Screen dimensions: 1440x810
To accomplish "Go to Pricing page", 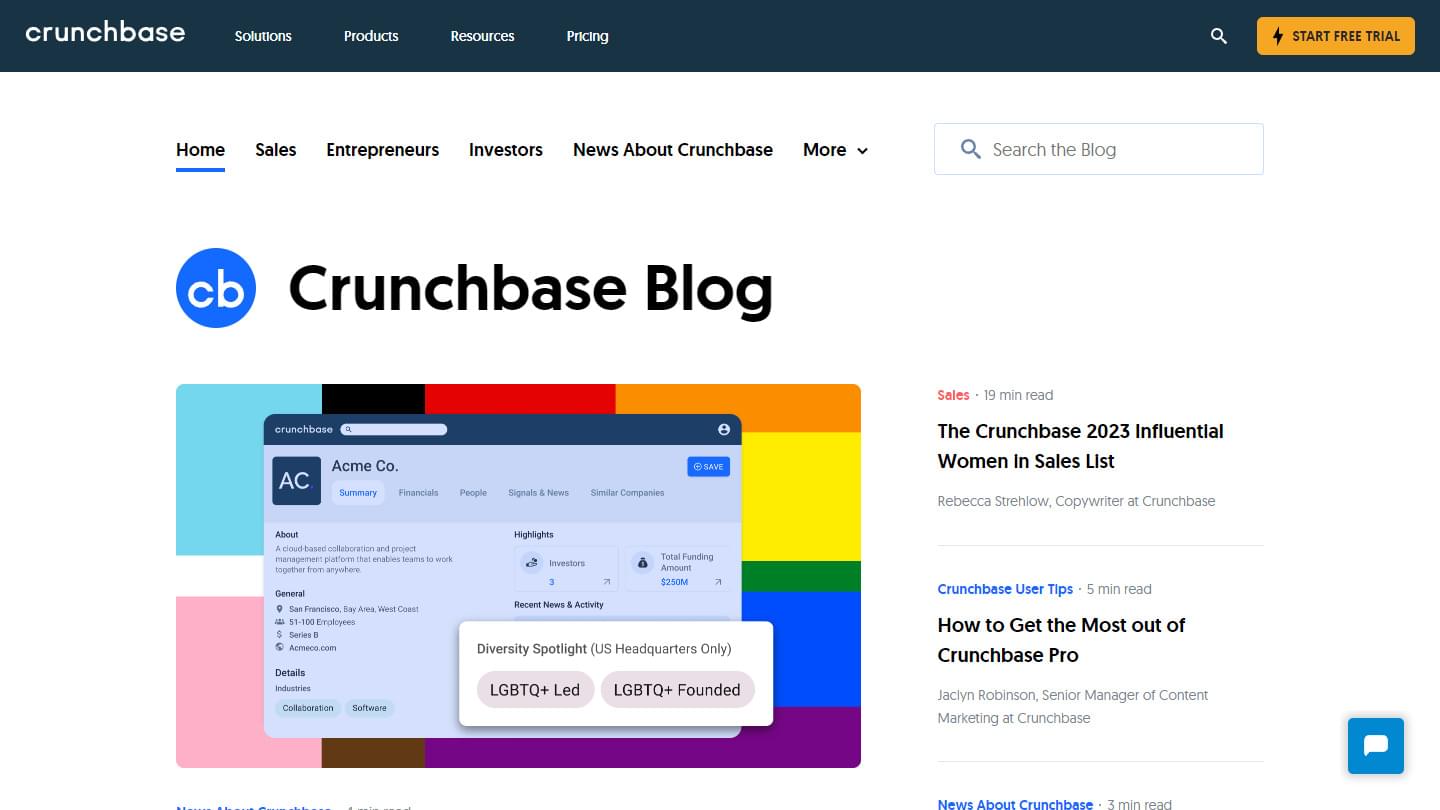I will pyautogui.click(x=587, y=36).
